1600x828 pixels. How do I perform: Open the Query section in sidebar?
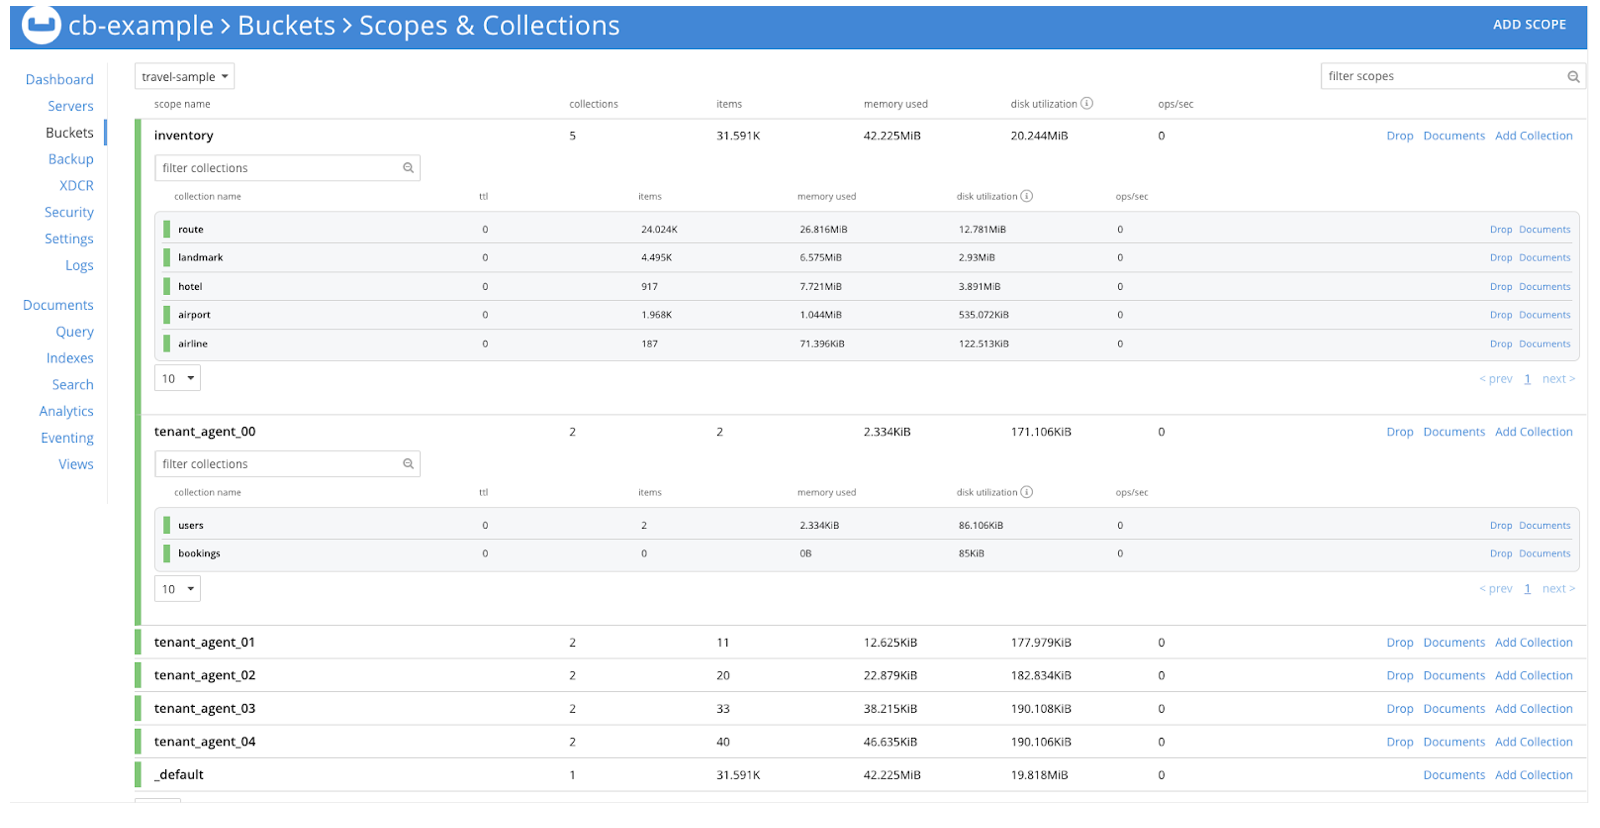74,332
